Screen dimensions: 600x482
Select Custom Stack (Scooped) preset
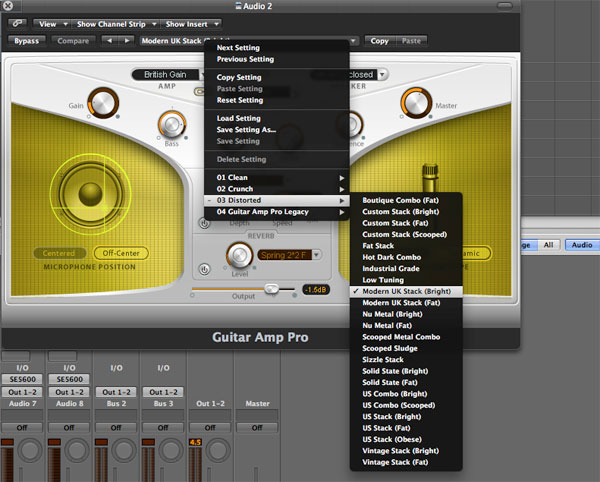pyautogui.click(x=406, y=234)
